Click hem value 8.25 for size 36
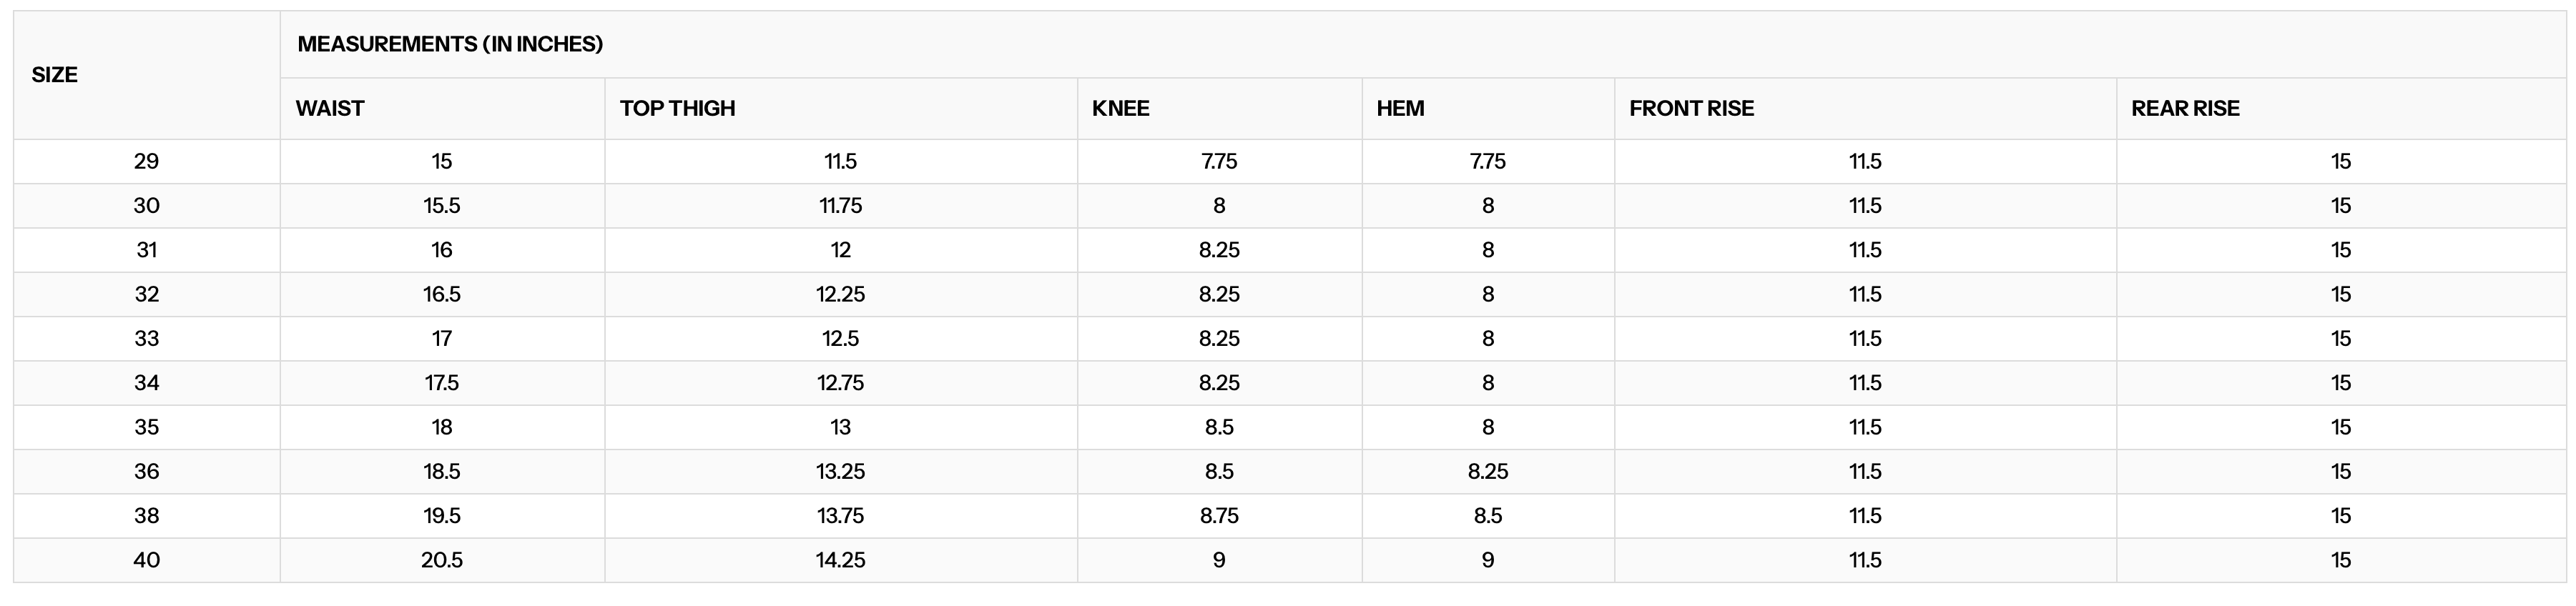Image resolution: width=2576 pixels, height=606 pixels. (1488, 472)
